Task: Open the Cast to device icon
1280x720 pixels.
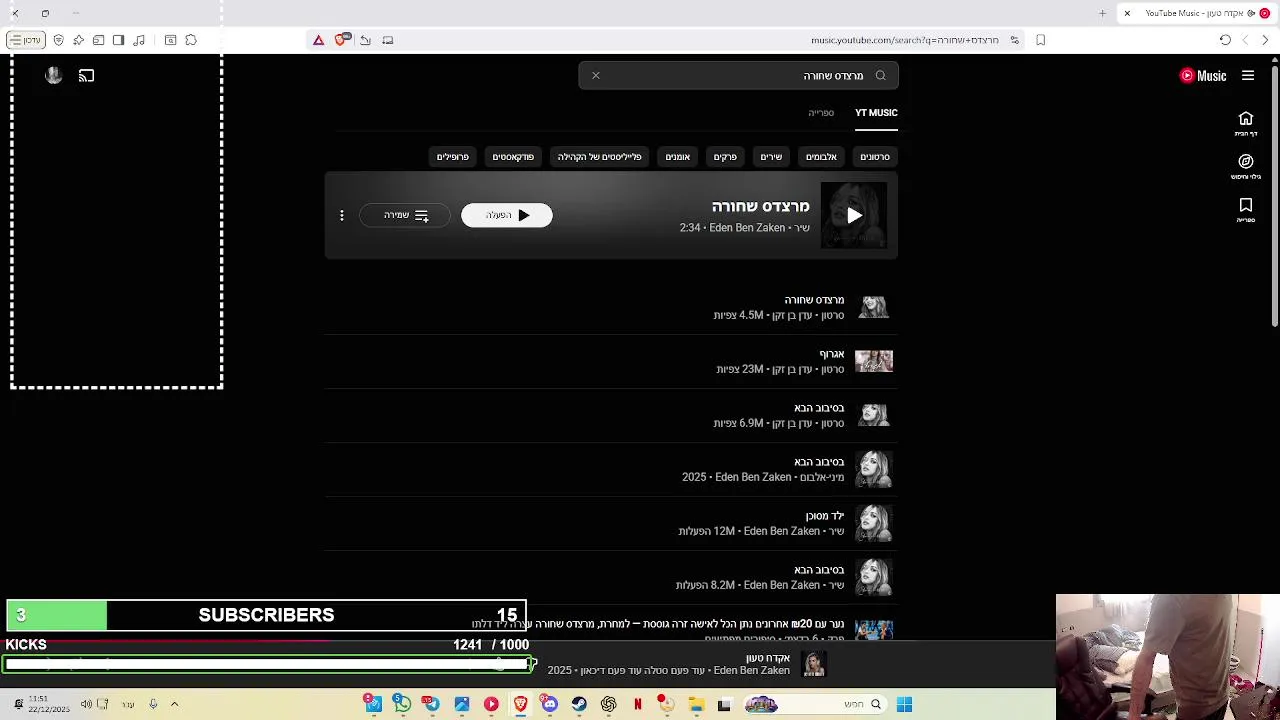Action: coord(87,76)
